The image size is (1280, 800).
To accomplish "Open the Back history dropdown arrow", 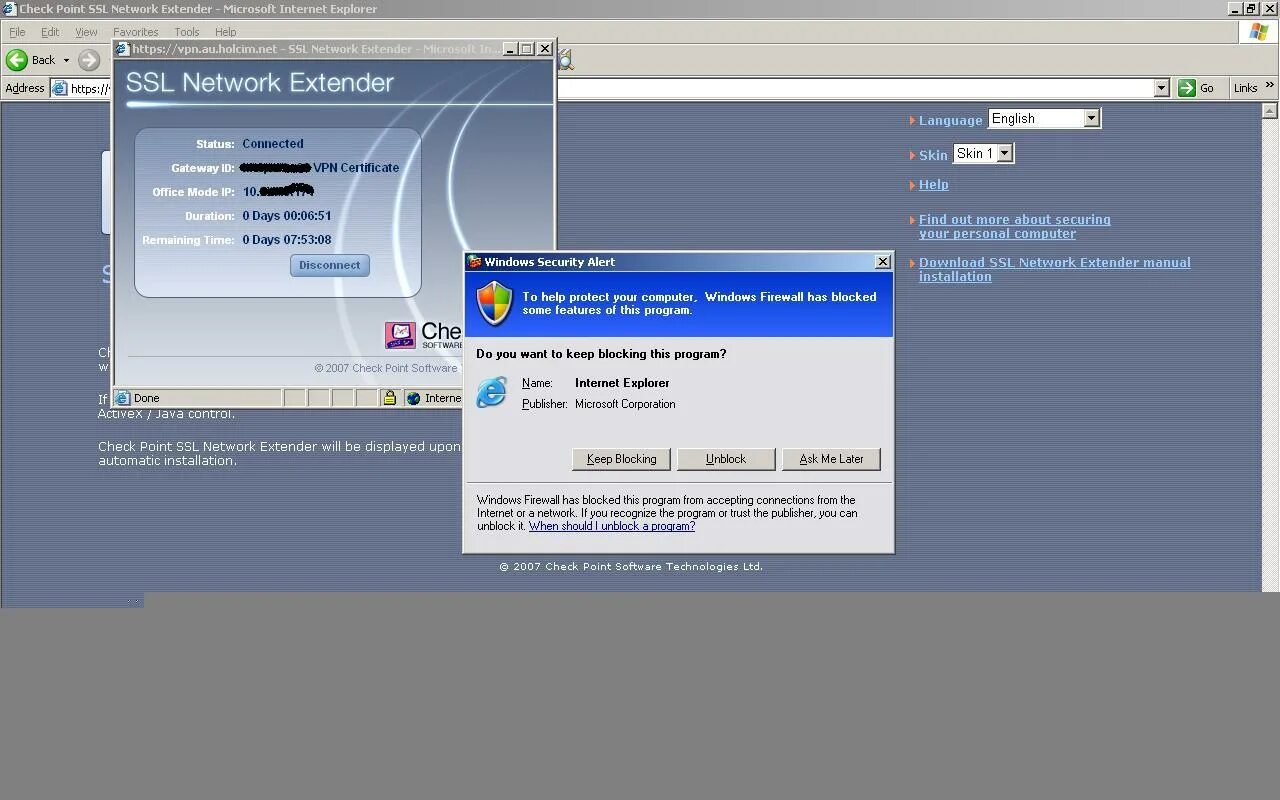I will [66, 60].
